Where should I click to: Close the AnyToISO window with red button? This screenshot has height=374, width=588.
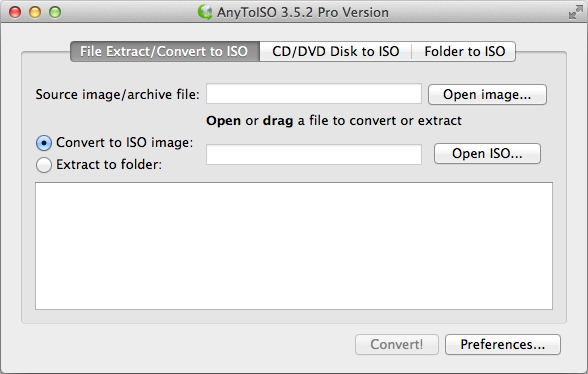[15, 12]
